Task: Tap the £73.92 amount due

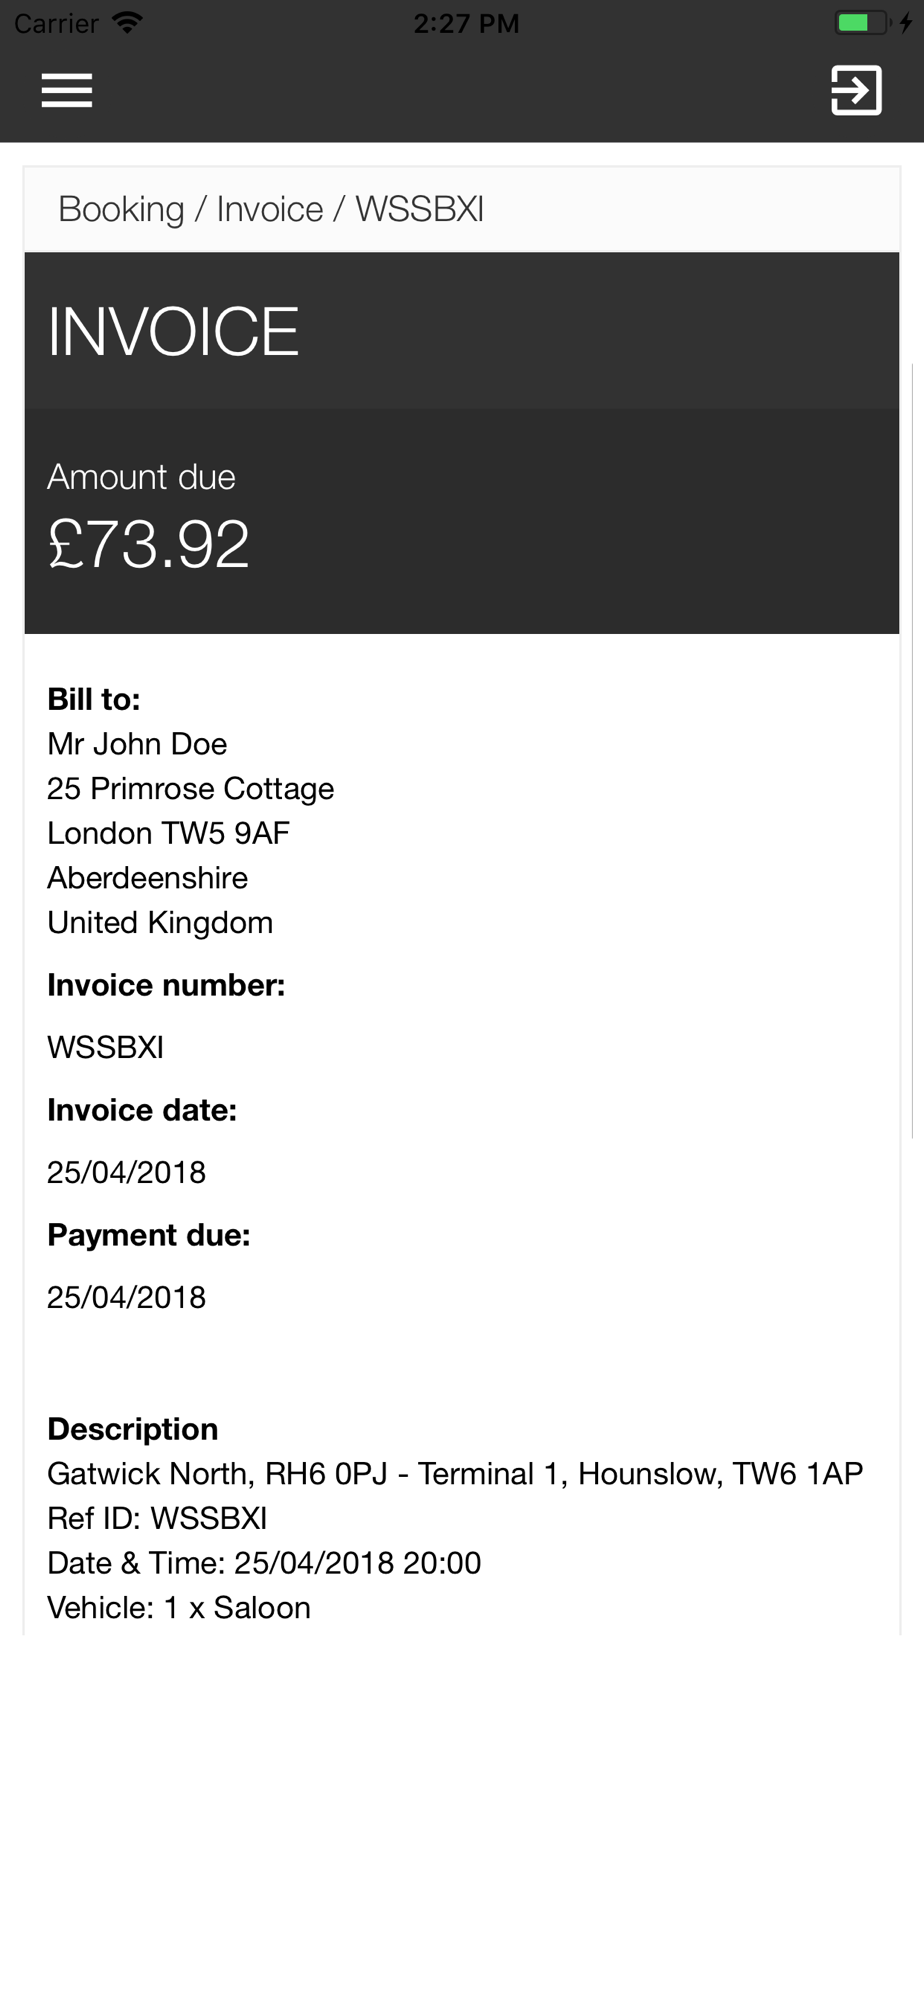Action: click(149, 545)
